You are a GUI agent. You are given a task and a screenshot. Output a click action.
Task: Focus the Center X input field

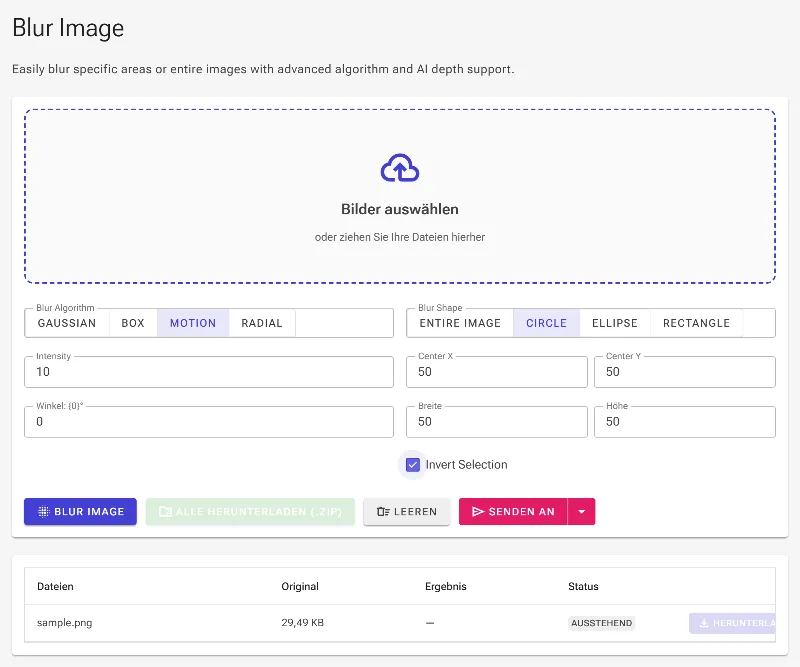coord(496,372)
